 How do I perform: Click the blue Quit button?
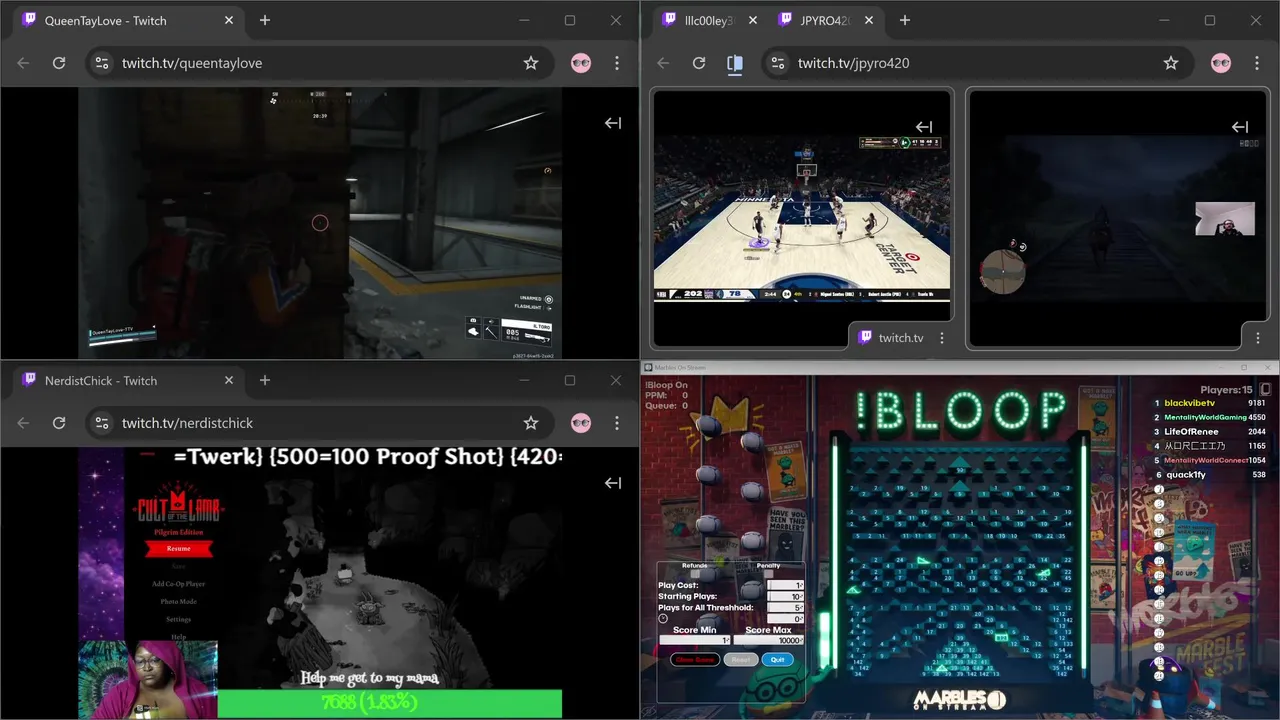tap(778, 659)
